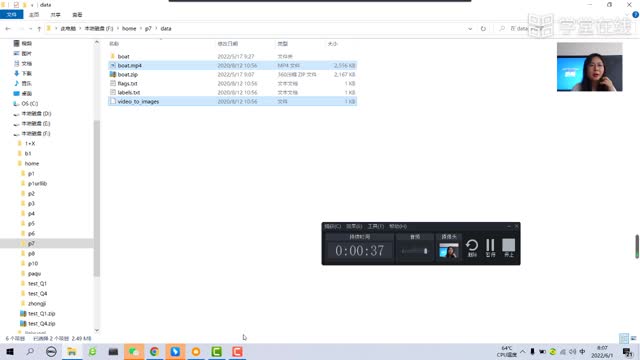This screenshot has width=640, height=360.
Task: Open green Camtasia icon in taskbar
Action: (216, 351)
